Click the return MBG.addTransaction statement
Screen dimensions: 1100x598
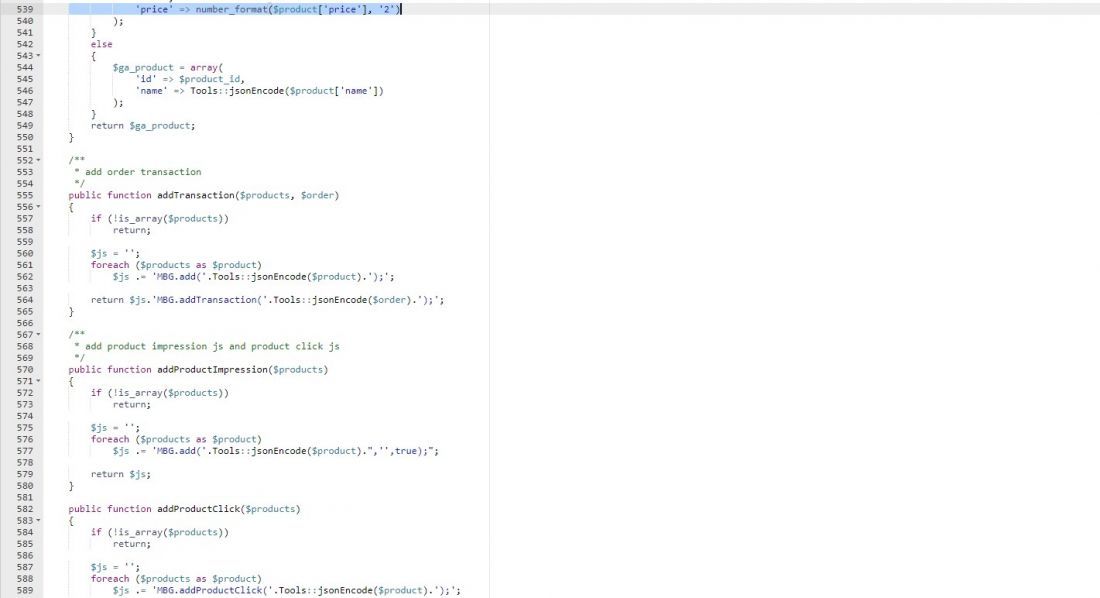tap(267, 300)
